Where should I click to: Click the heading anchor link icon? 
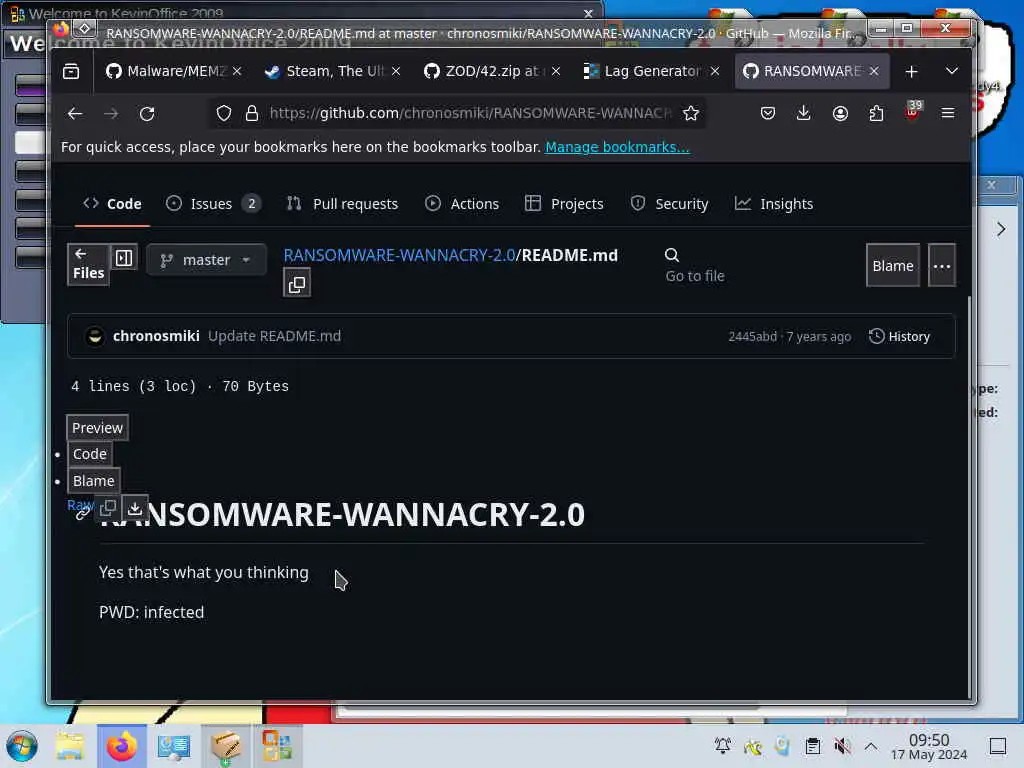click(82, 515)
